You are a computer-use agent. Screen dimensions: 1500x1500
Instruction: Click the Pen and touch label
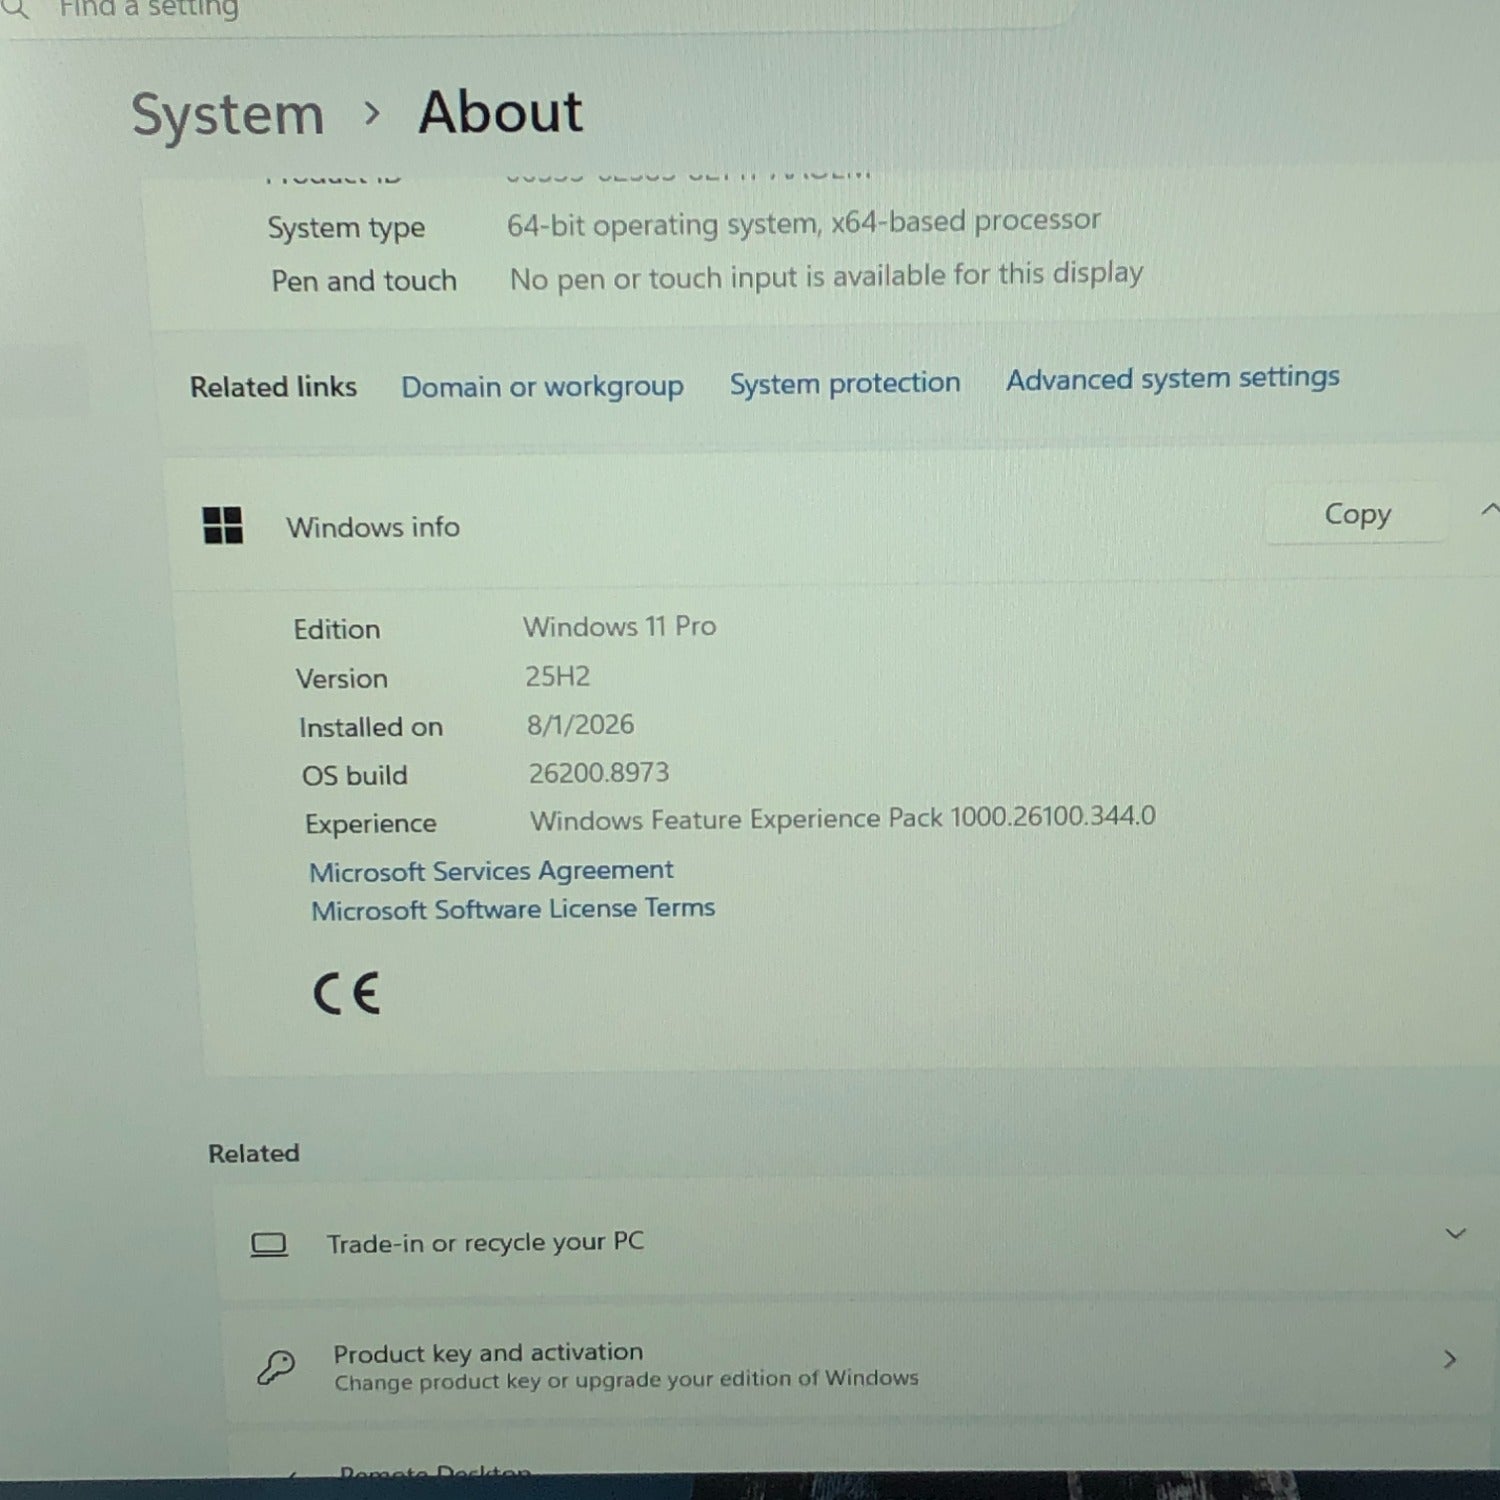tap(364, 281)
